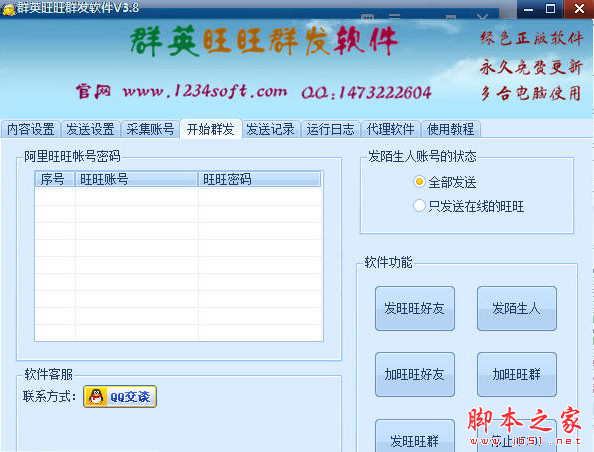This screenshot has height=452, width=594.
Task: Sort by 旺旺账号 column header
Action: [x=136, y=179]
